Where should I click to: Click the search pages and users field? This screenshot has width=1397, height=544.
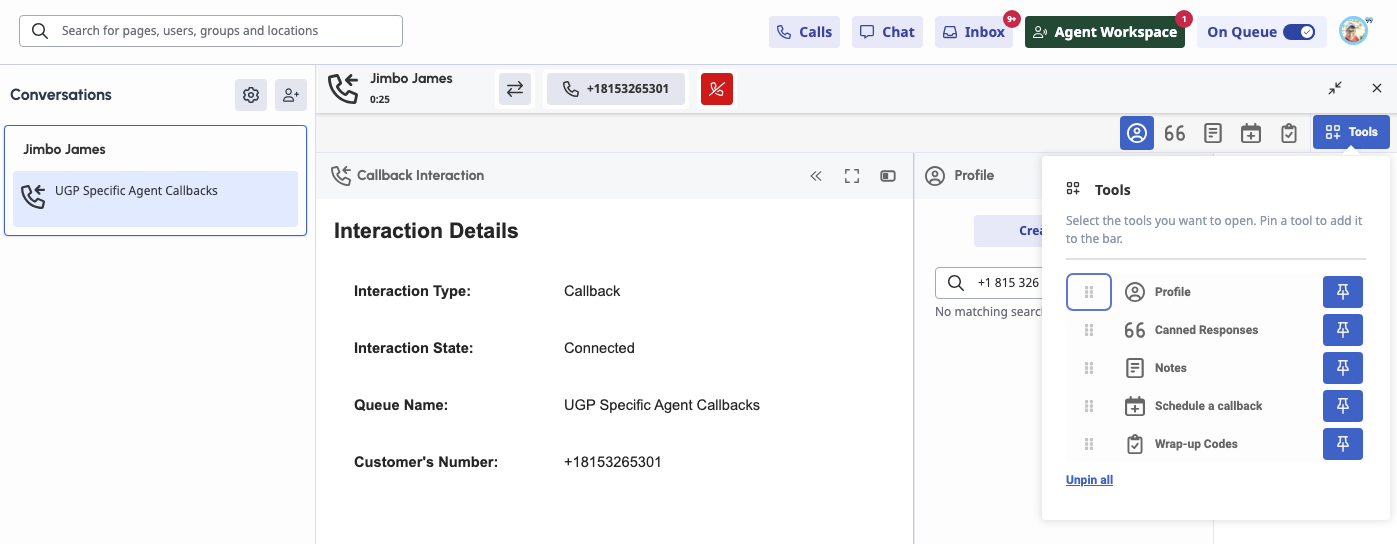[x=211, y=31]
